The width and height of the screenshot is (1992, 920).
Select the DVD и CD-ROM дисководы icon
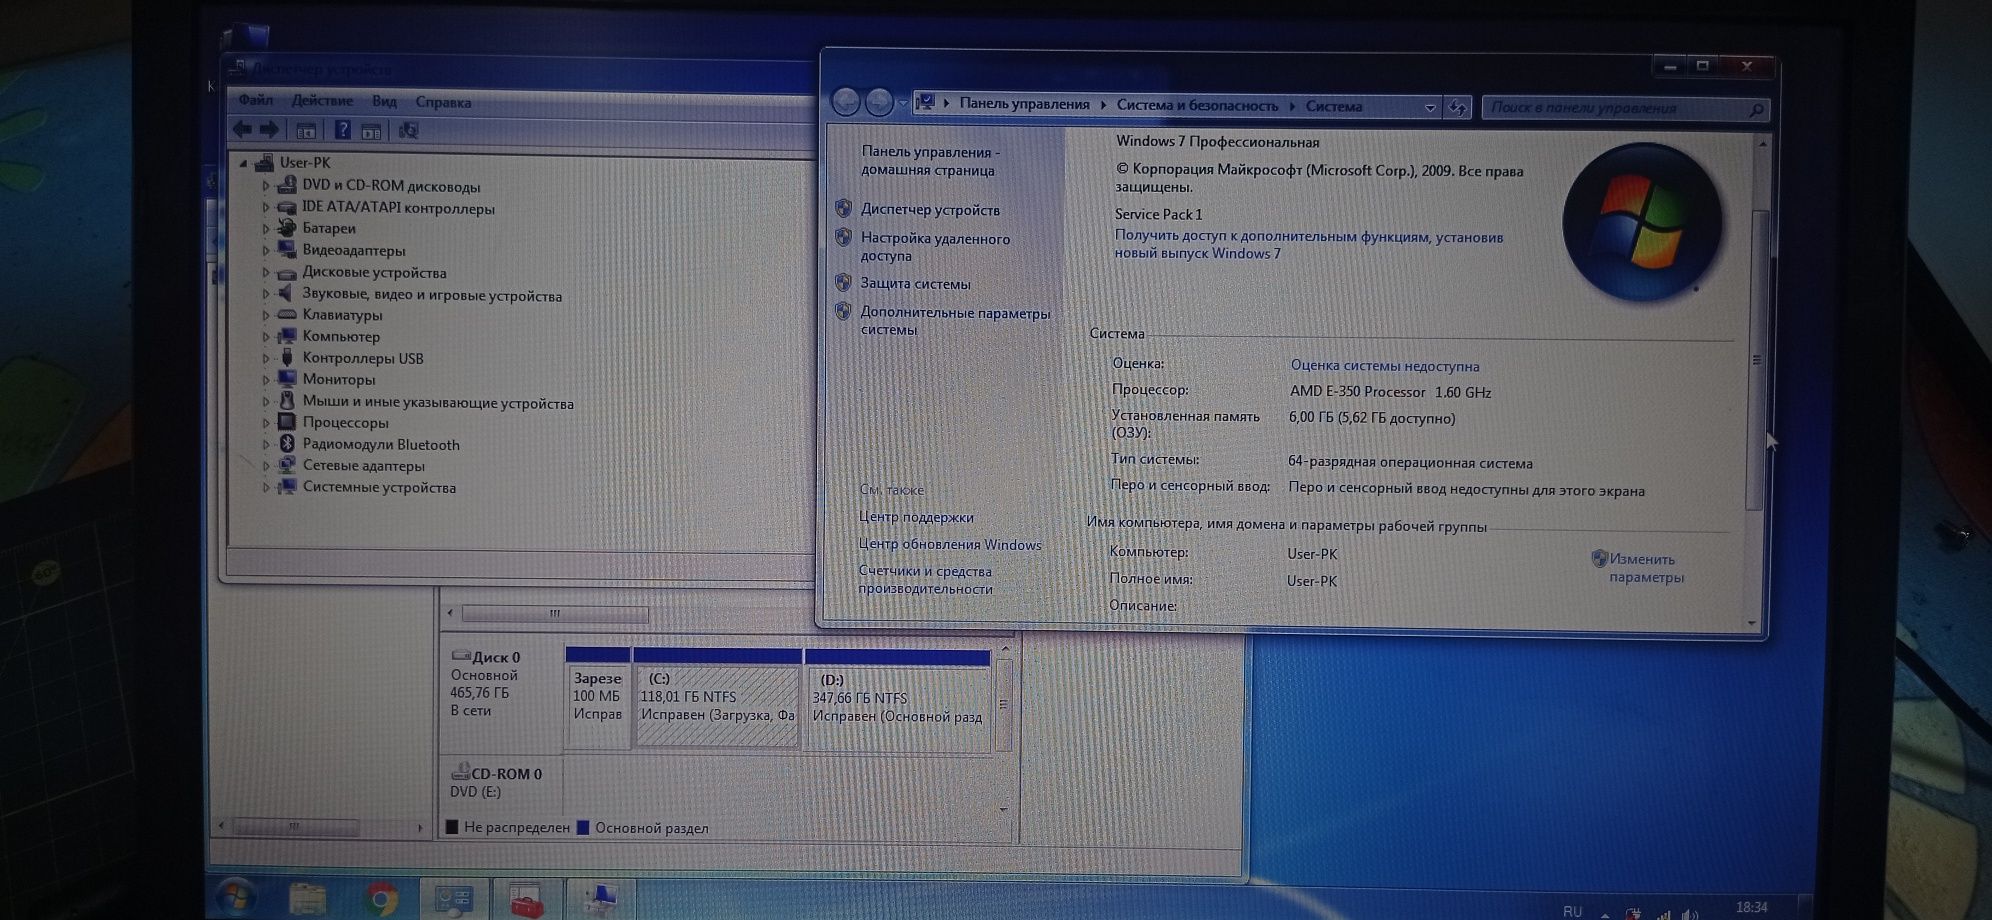(x=287, y=185)
